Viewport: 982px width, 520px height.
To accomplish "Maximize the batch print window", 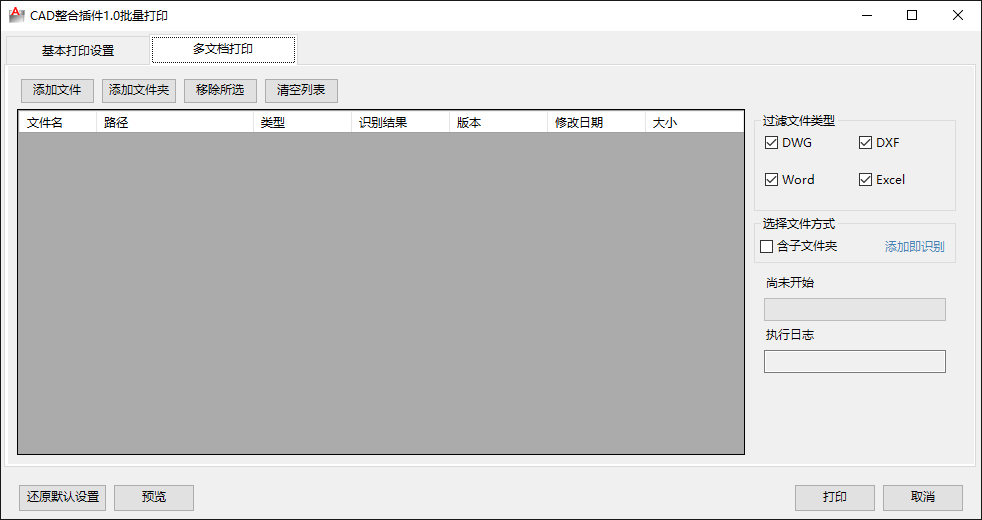I will point(912,16).
